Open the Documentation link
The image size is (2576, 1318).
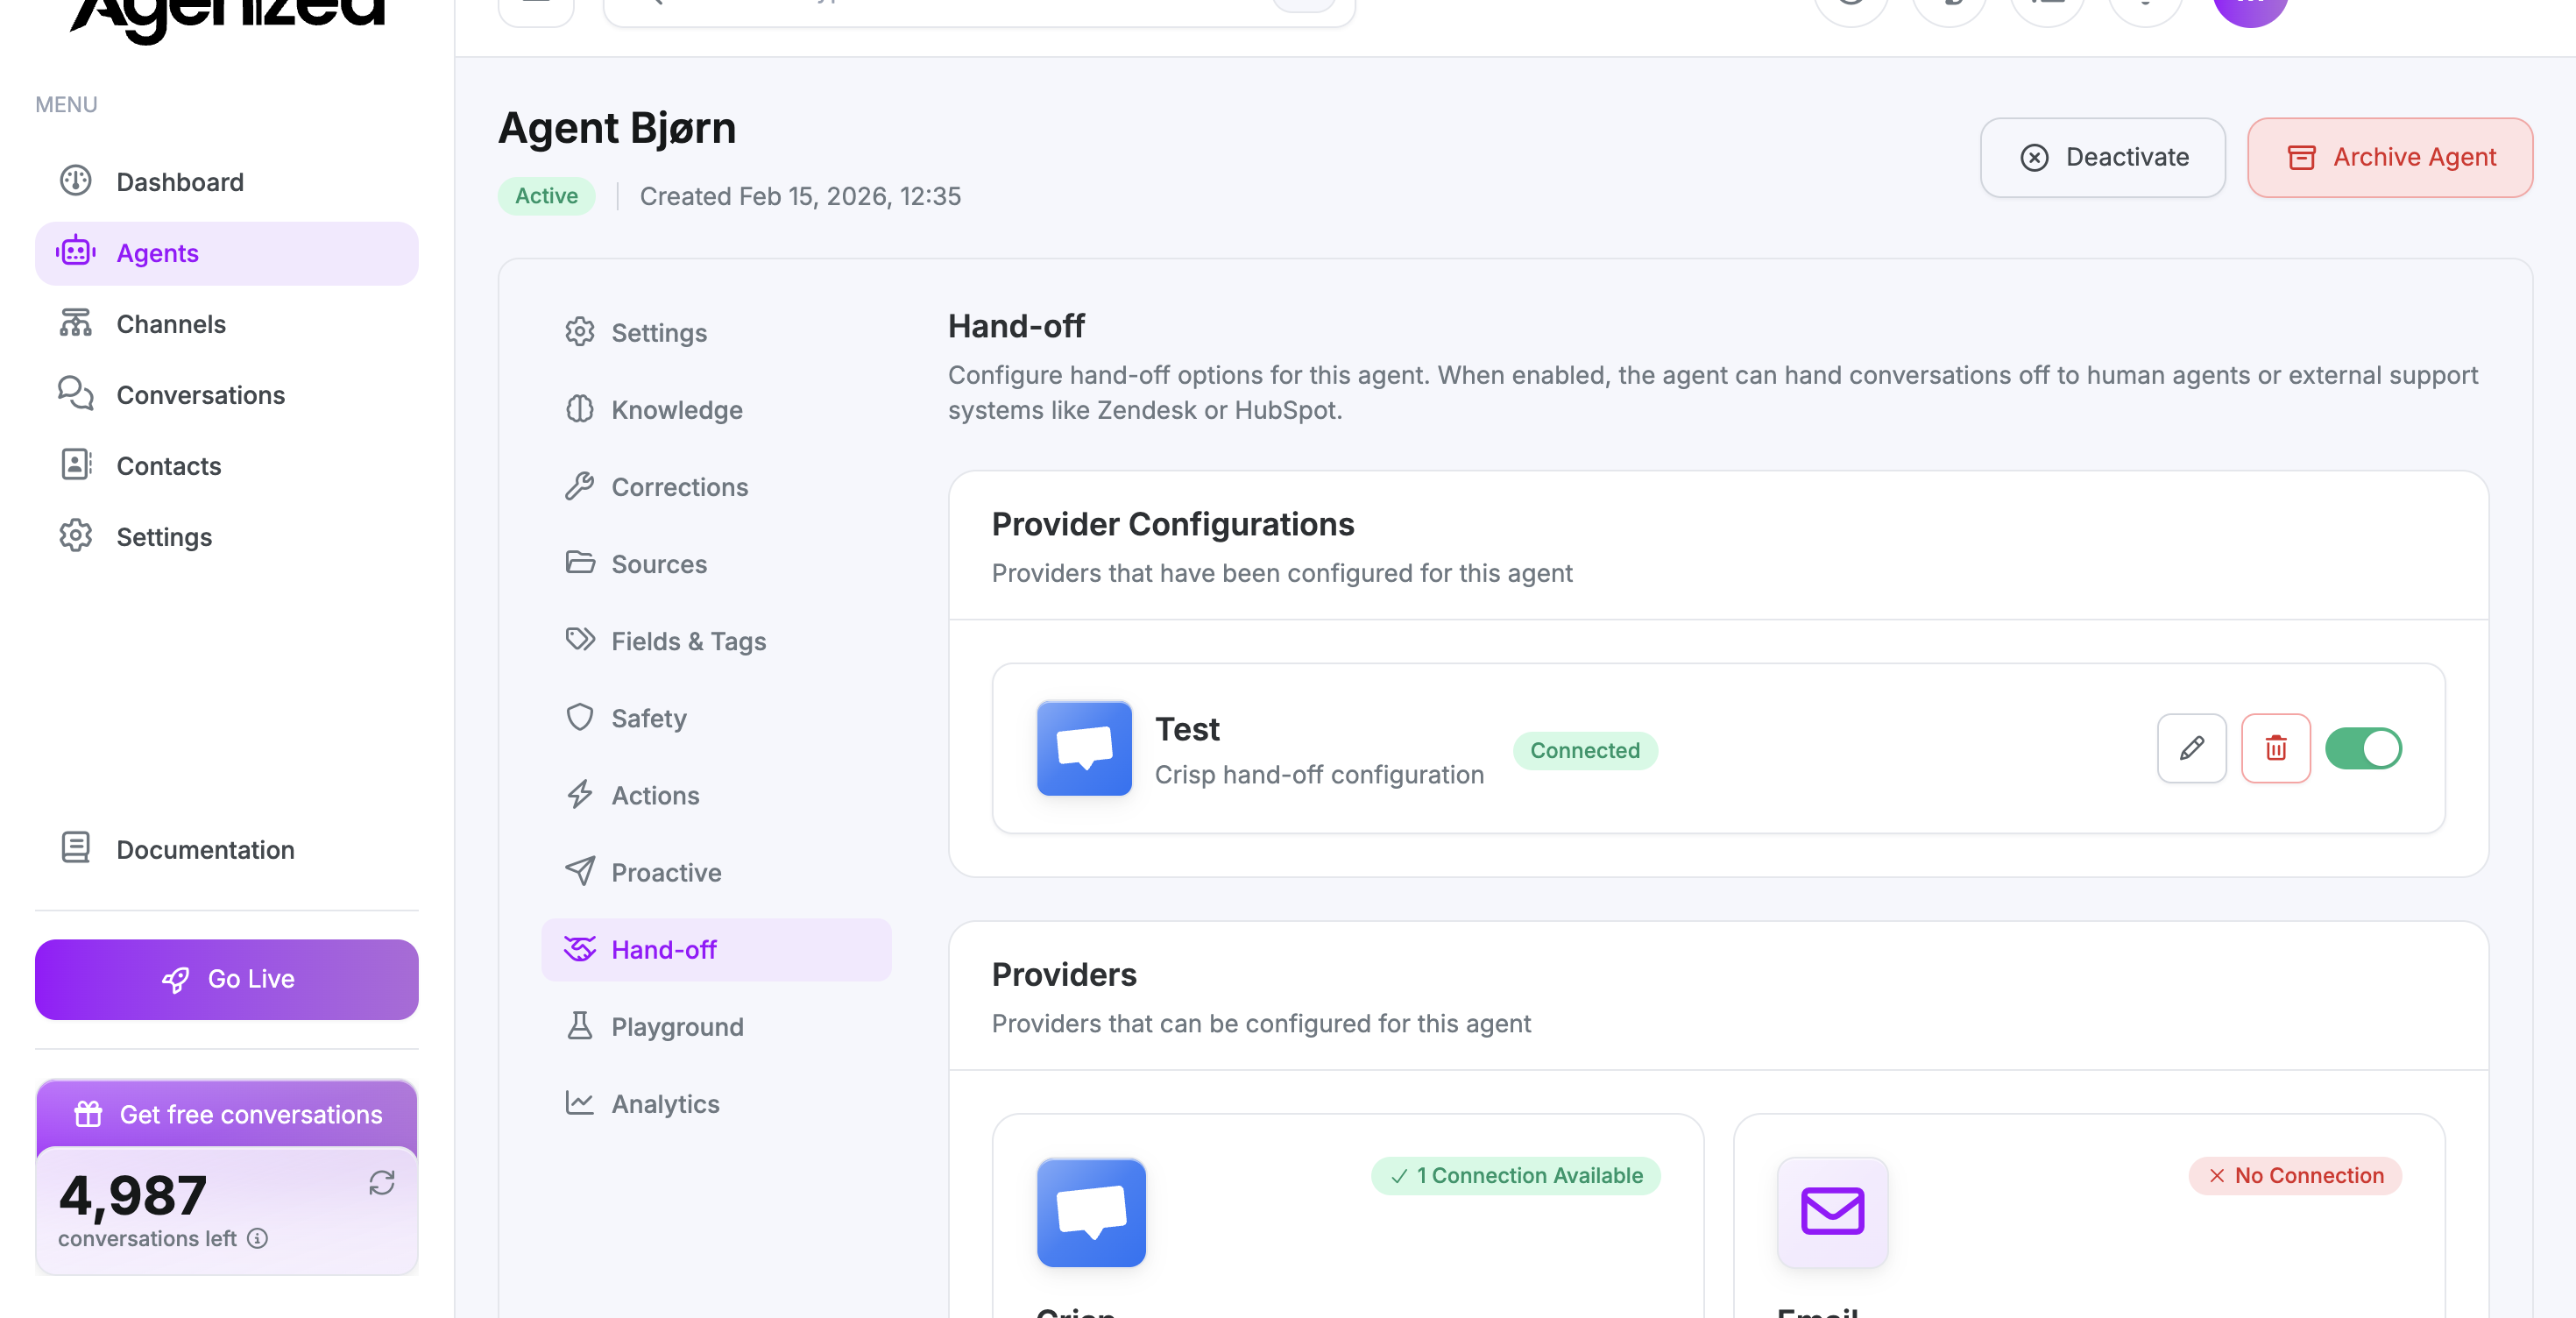205,849
